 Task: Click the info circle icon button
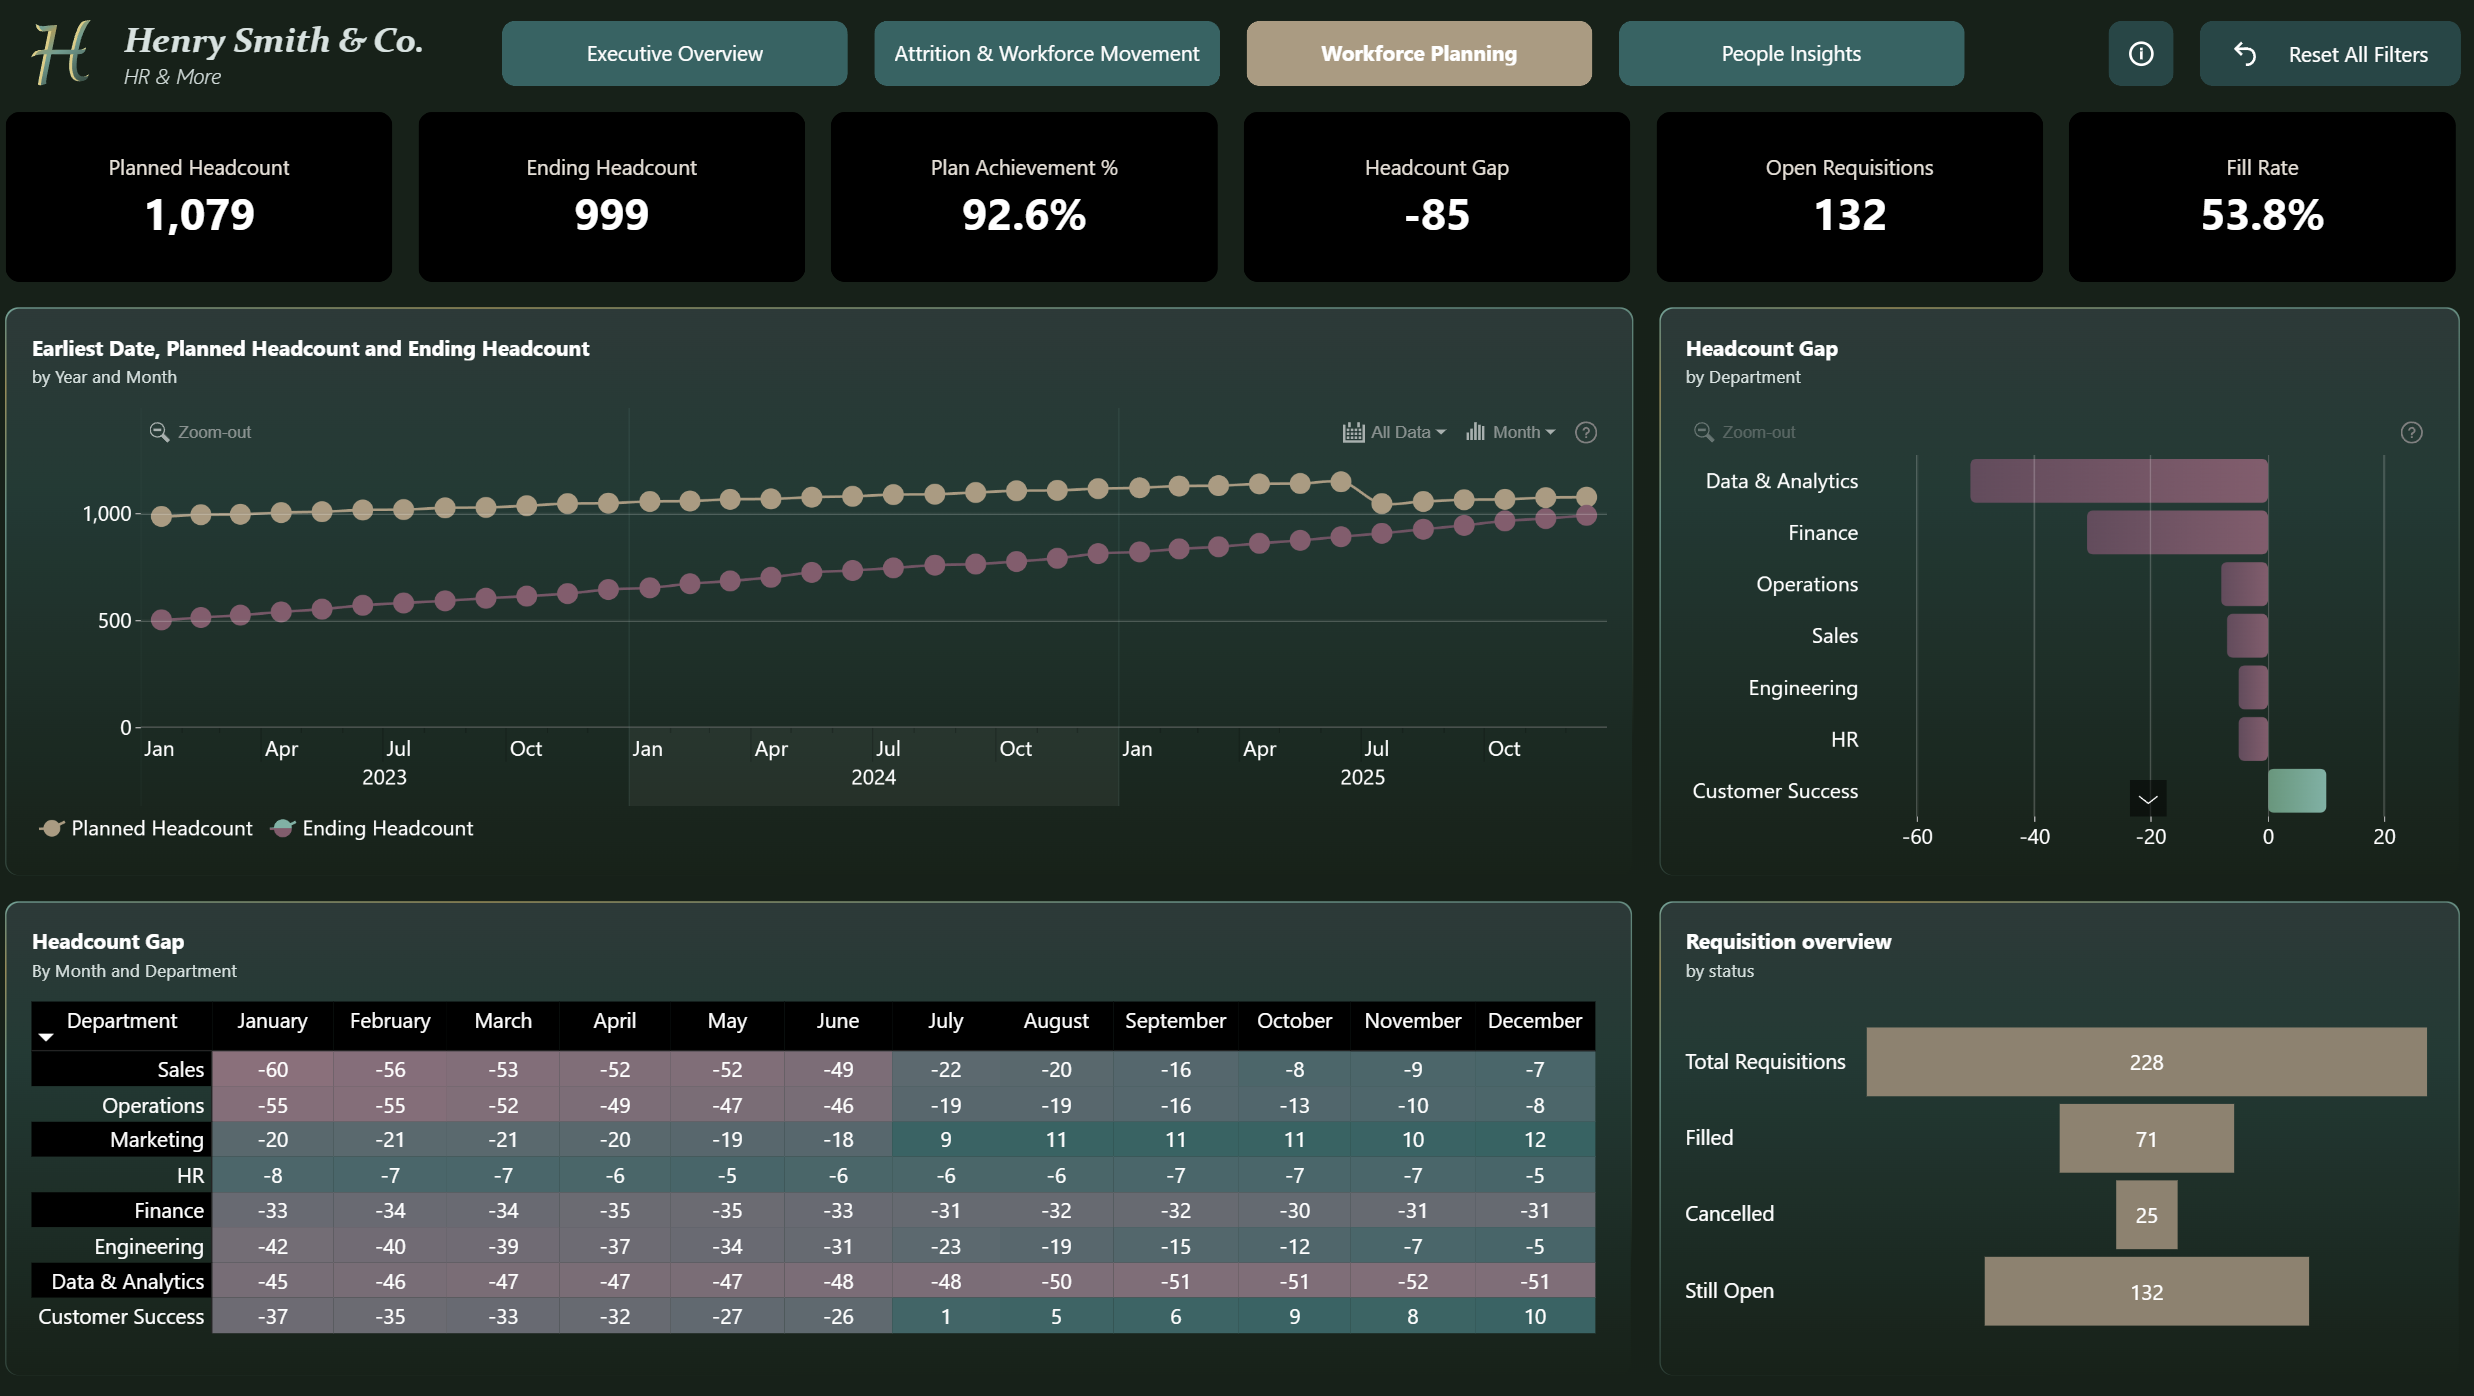[x=2140, y=54]
